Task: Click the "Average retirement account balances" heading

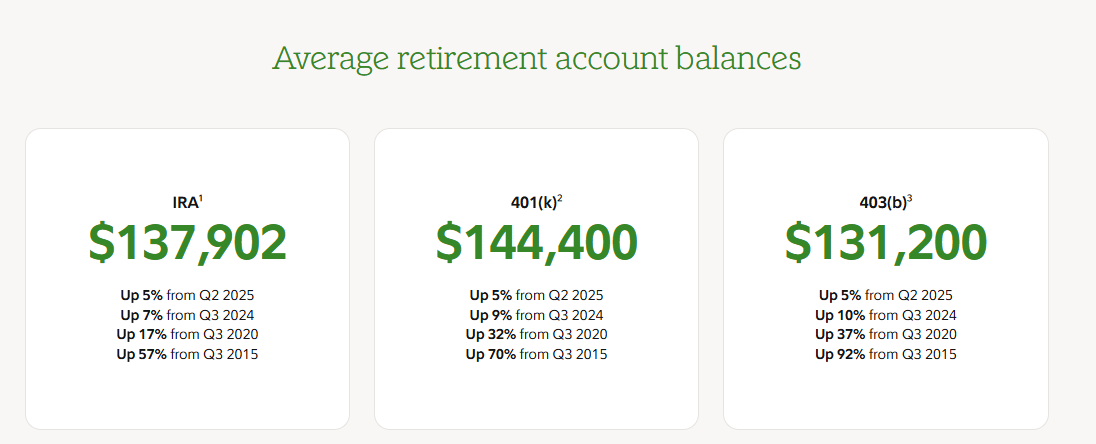Action: pos(537,58)
